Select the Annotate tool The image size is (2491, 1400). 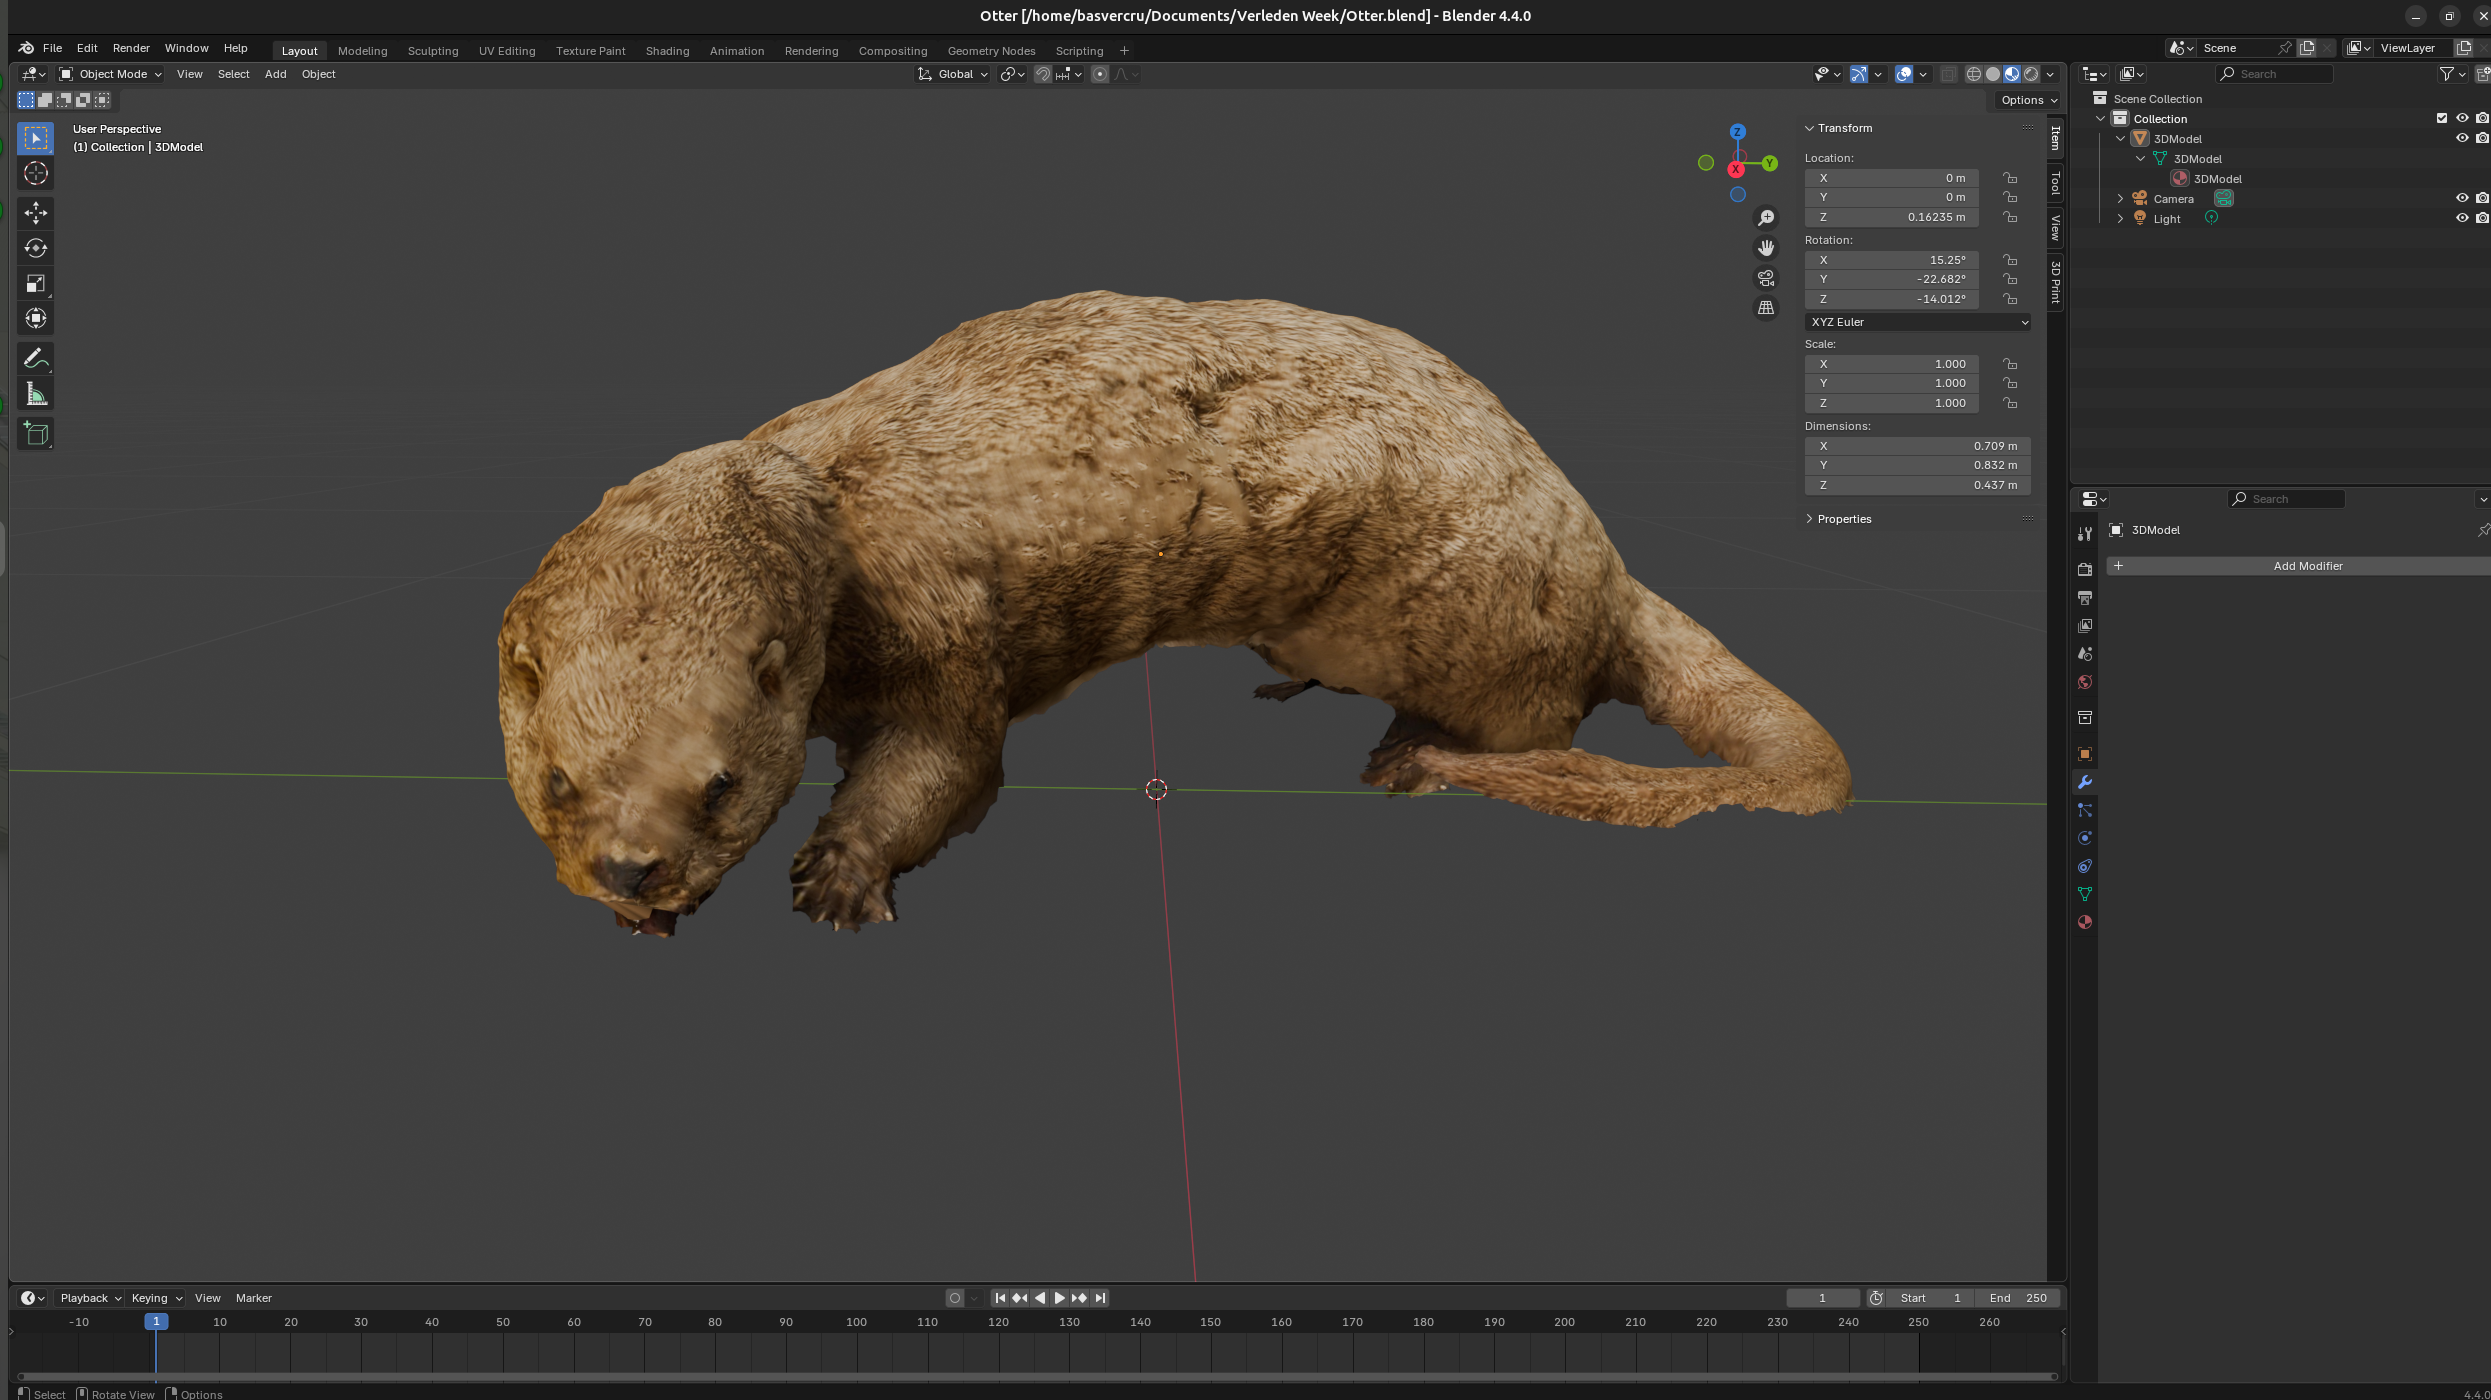point(36,358)
